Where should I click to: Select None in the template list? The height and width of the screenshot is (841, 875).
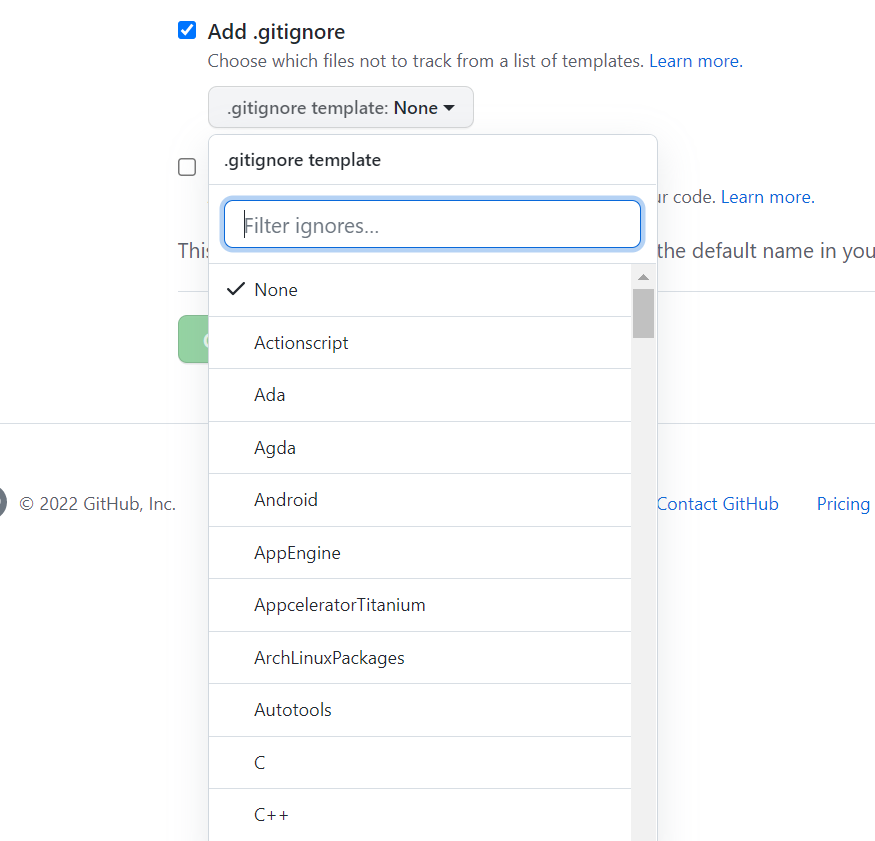[x=276, y=290]
